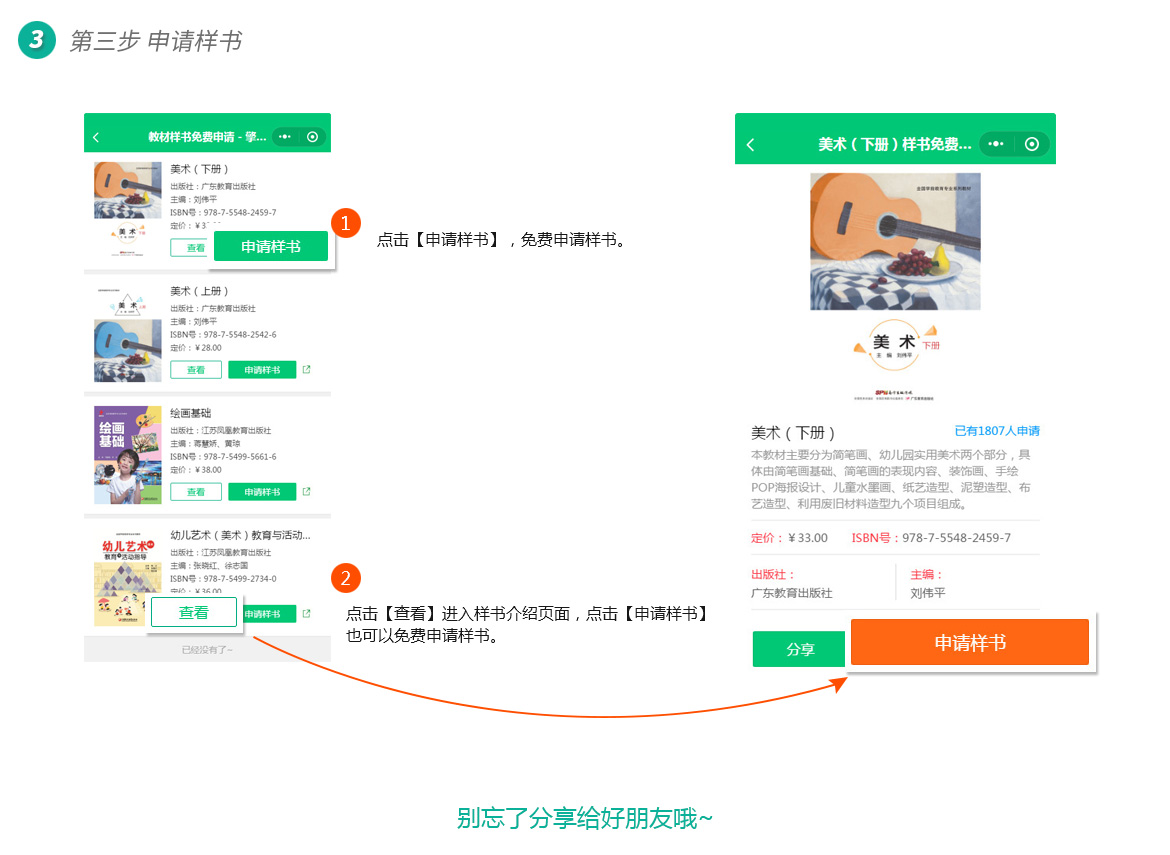Click 定价 ¥33.00 on detail page
The image size is (1170, 855).
[x=789, y=537]
